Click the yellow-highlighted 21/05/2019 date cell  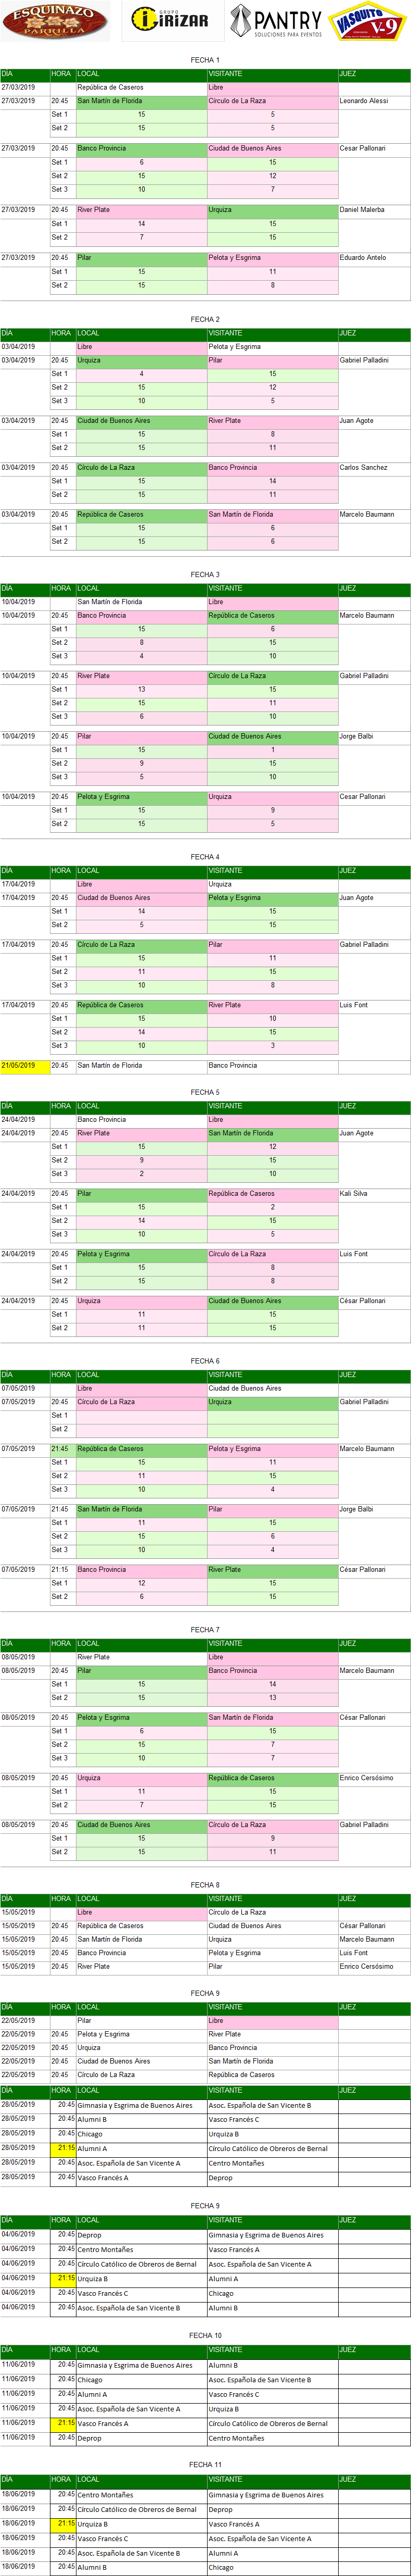tap(24, 1066)
